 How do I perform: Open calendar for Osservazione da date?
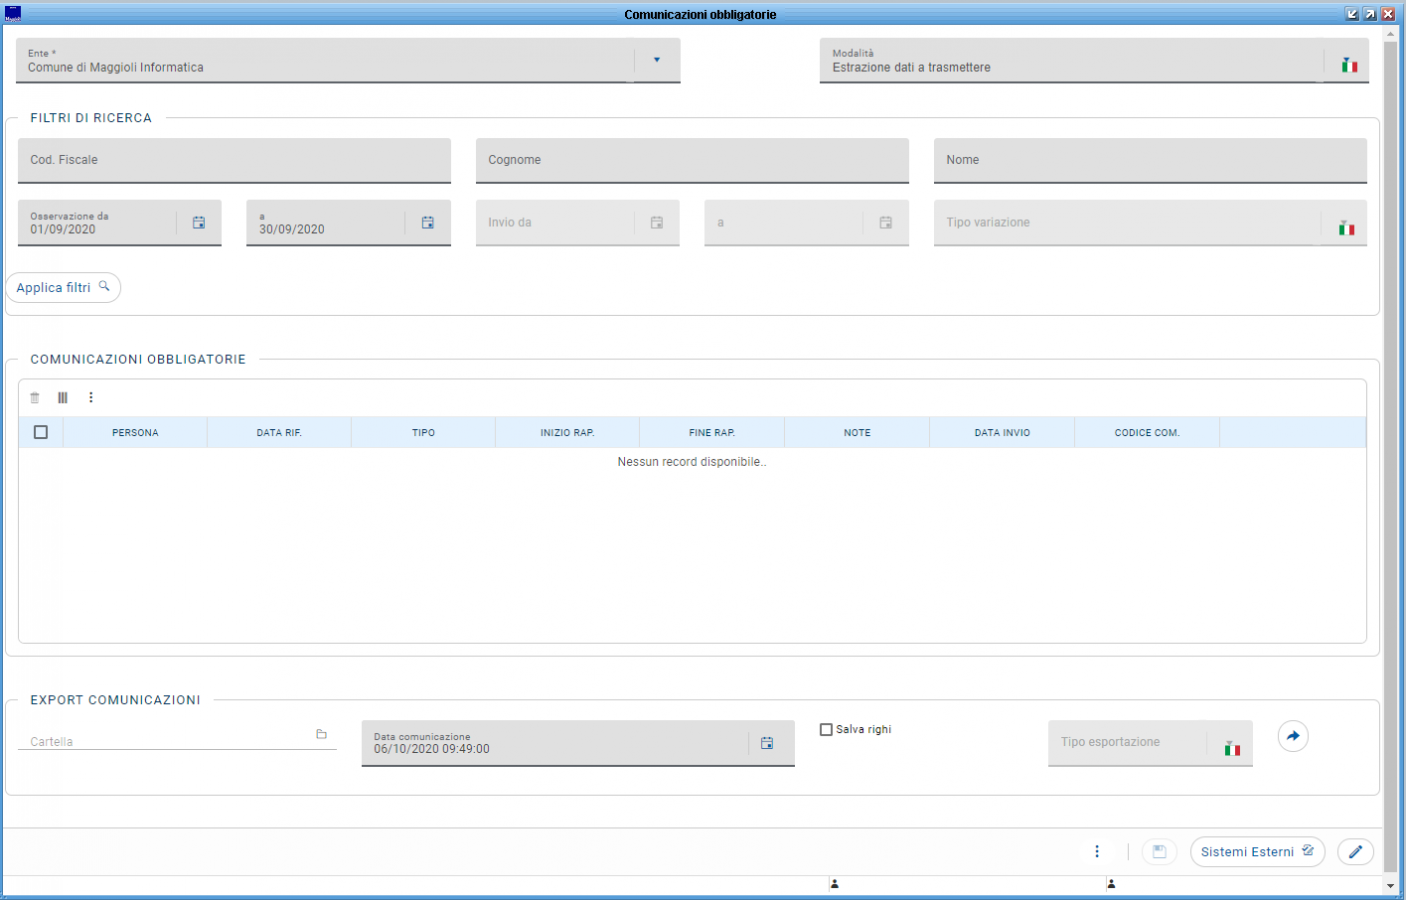click(199, 223)
